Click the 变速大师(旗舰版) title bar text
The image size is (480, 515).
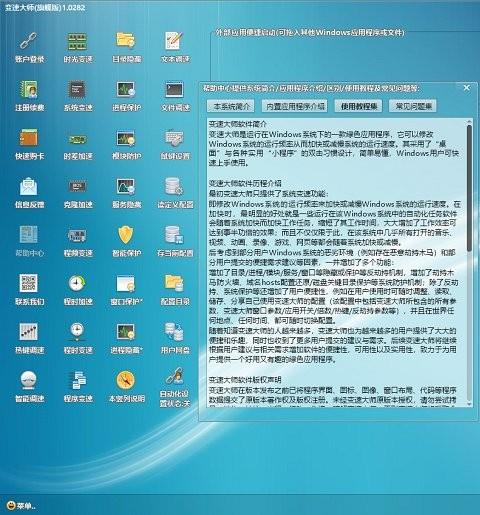pyautogui.click(x=45, y=7)
